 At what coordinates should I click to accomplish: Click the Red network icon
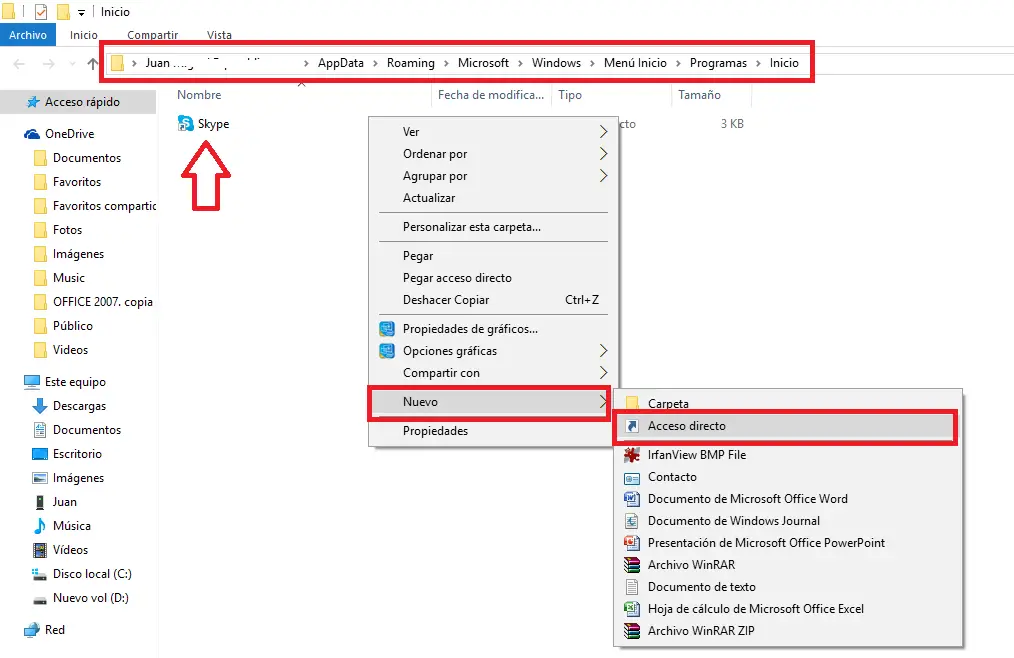pyautogui.click(x=32, y=630)
